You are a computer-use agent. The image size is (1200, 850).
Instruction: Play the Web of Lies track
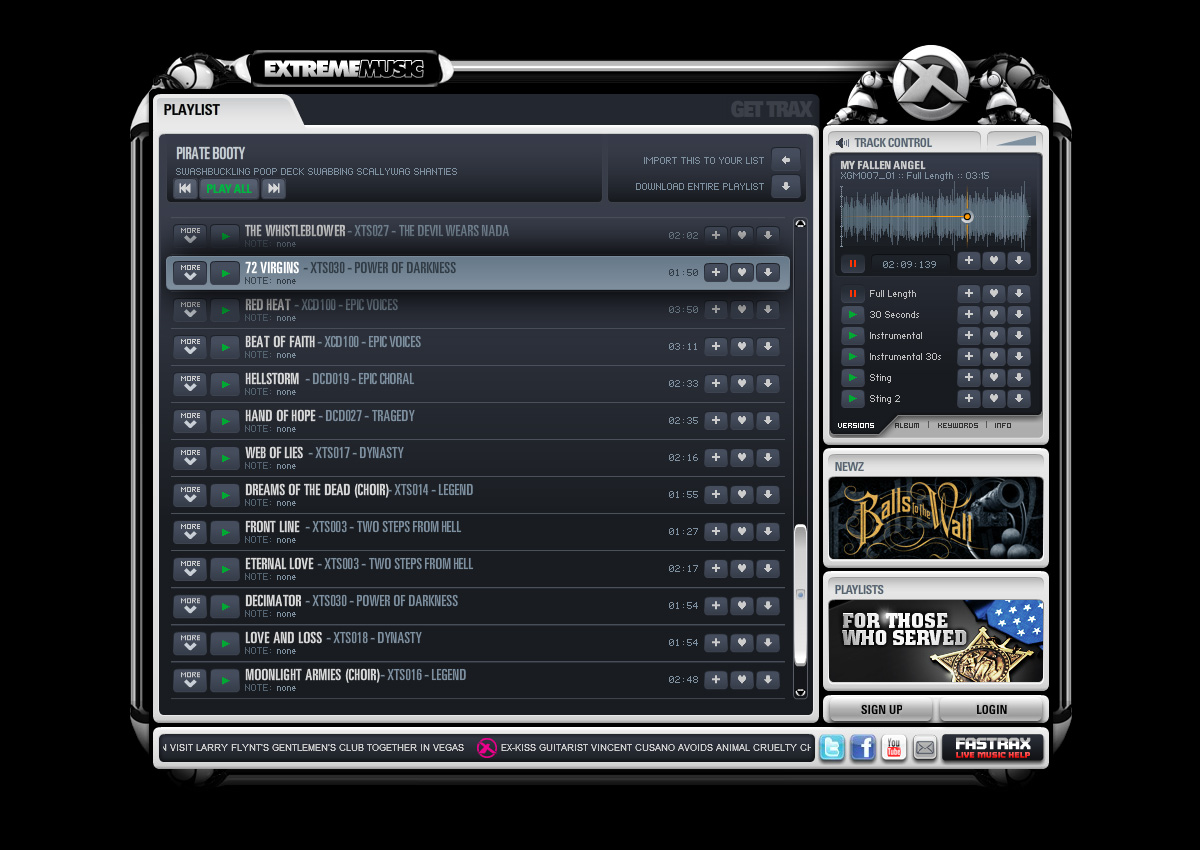tap(225, 457)
